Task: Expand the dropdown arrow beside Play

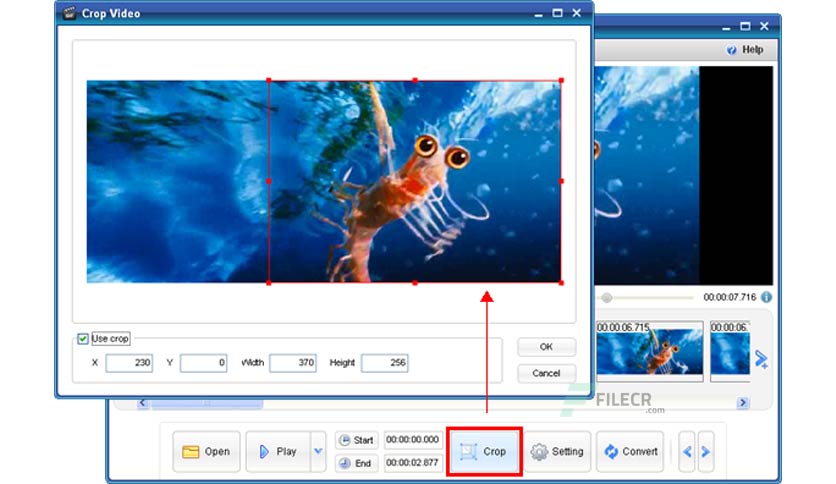Action: (x=318, y=451)
